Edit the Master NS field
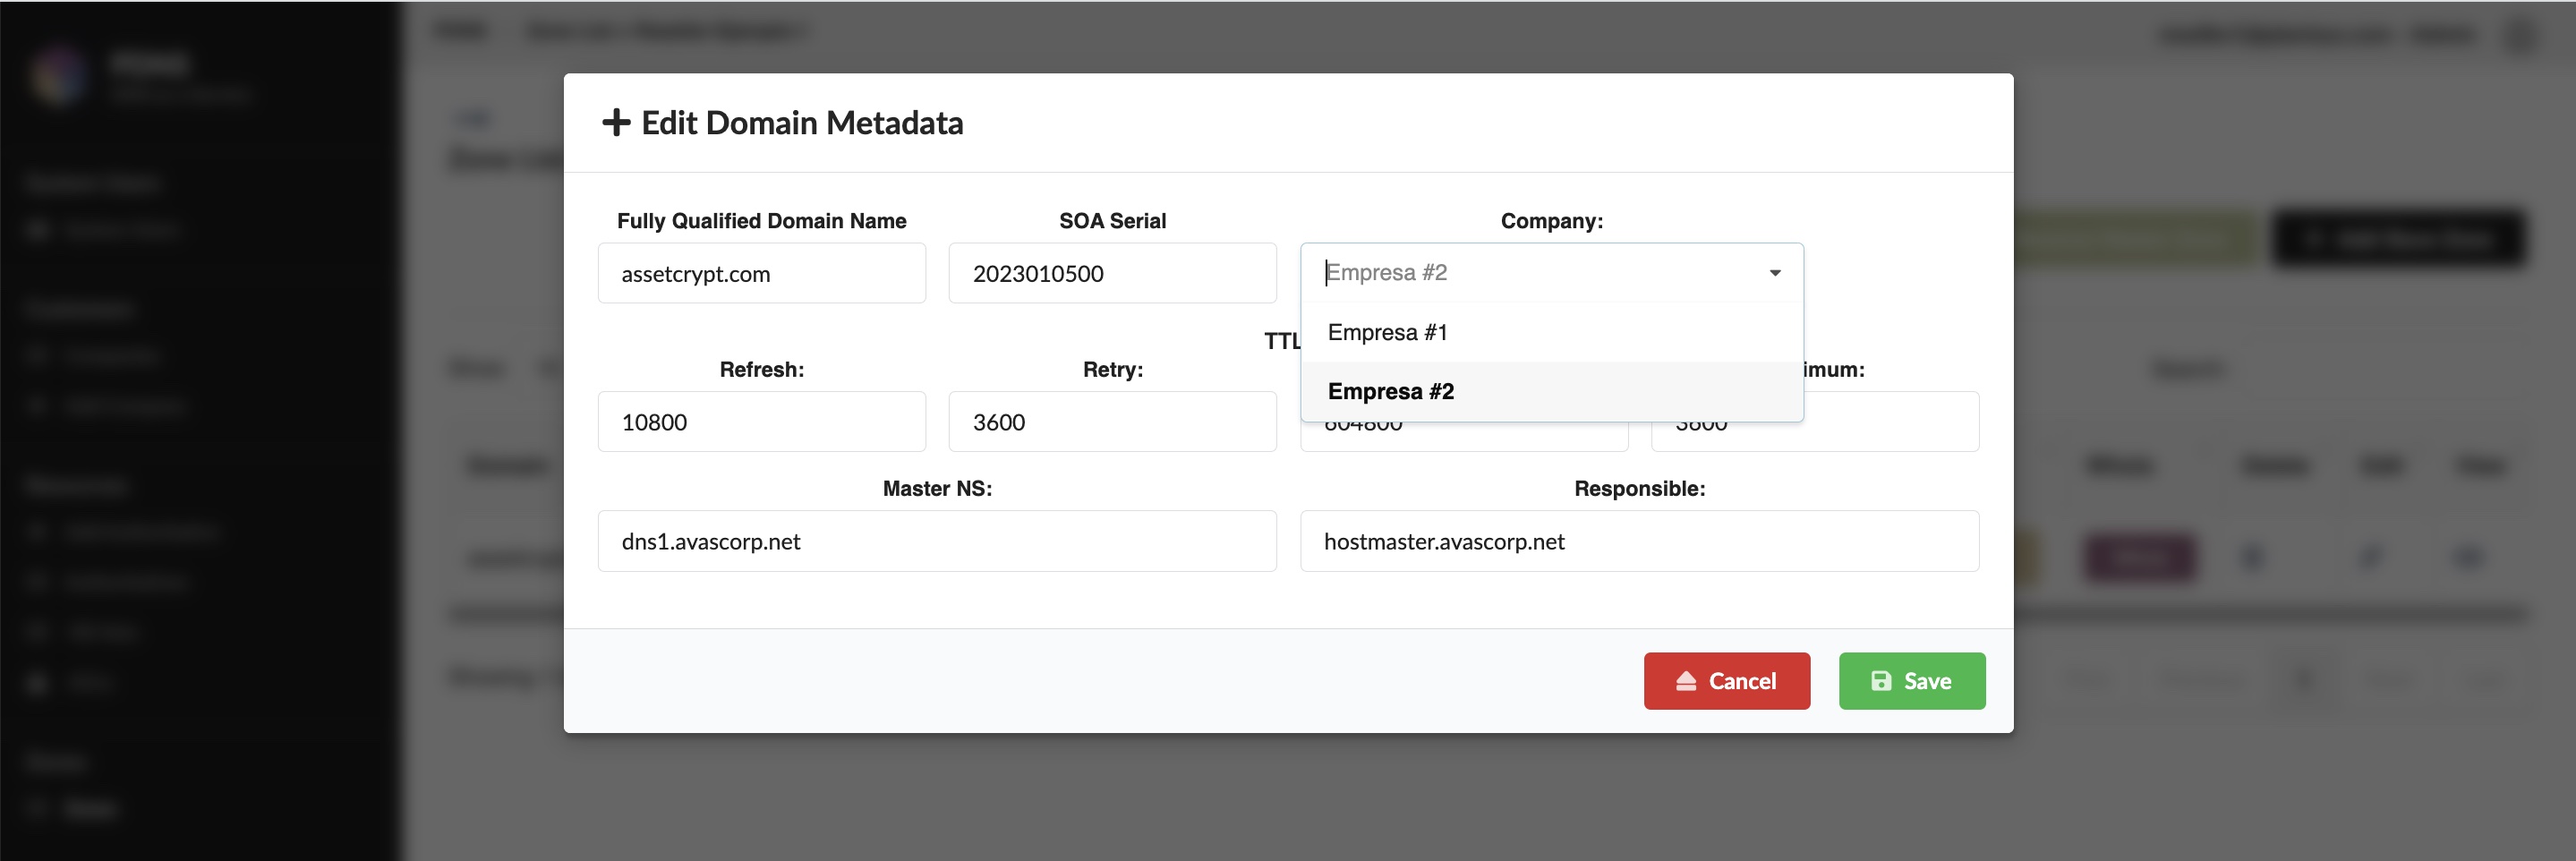2576x861 pixels. point(937,541)
